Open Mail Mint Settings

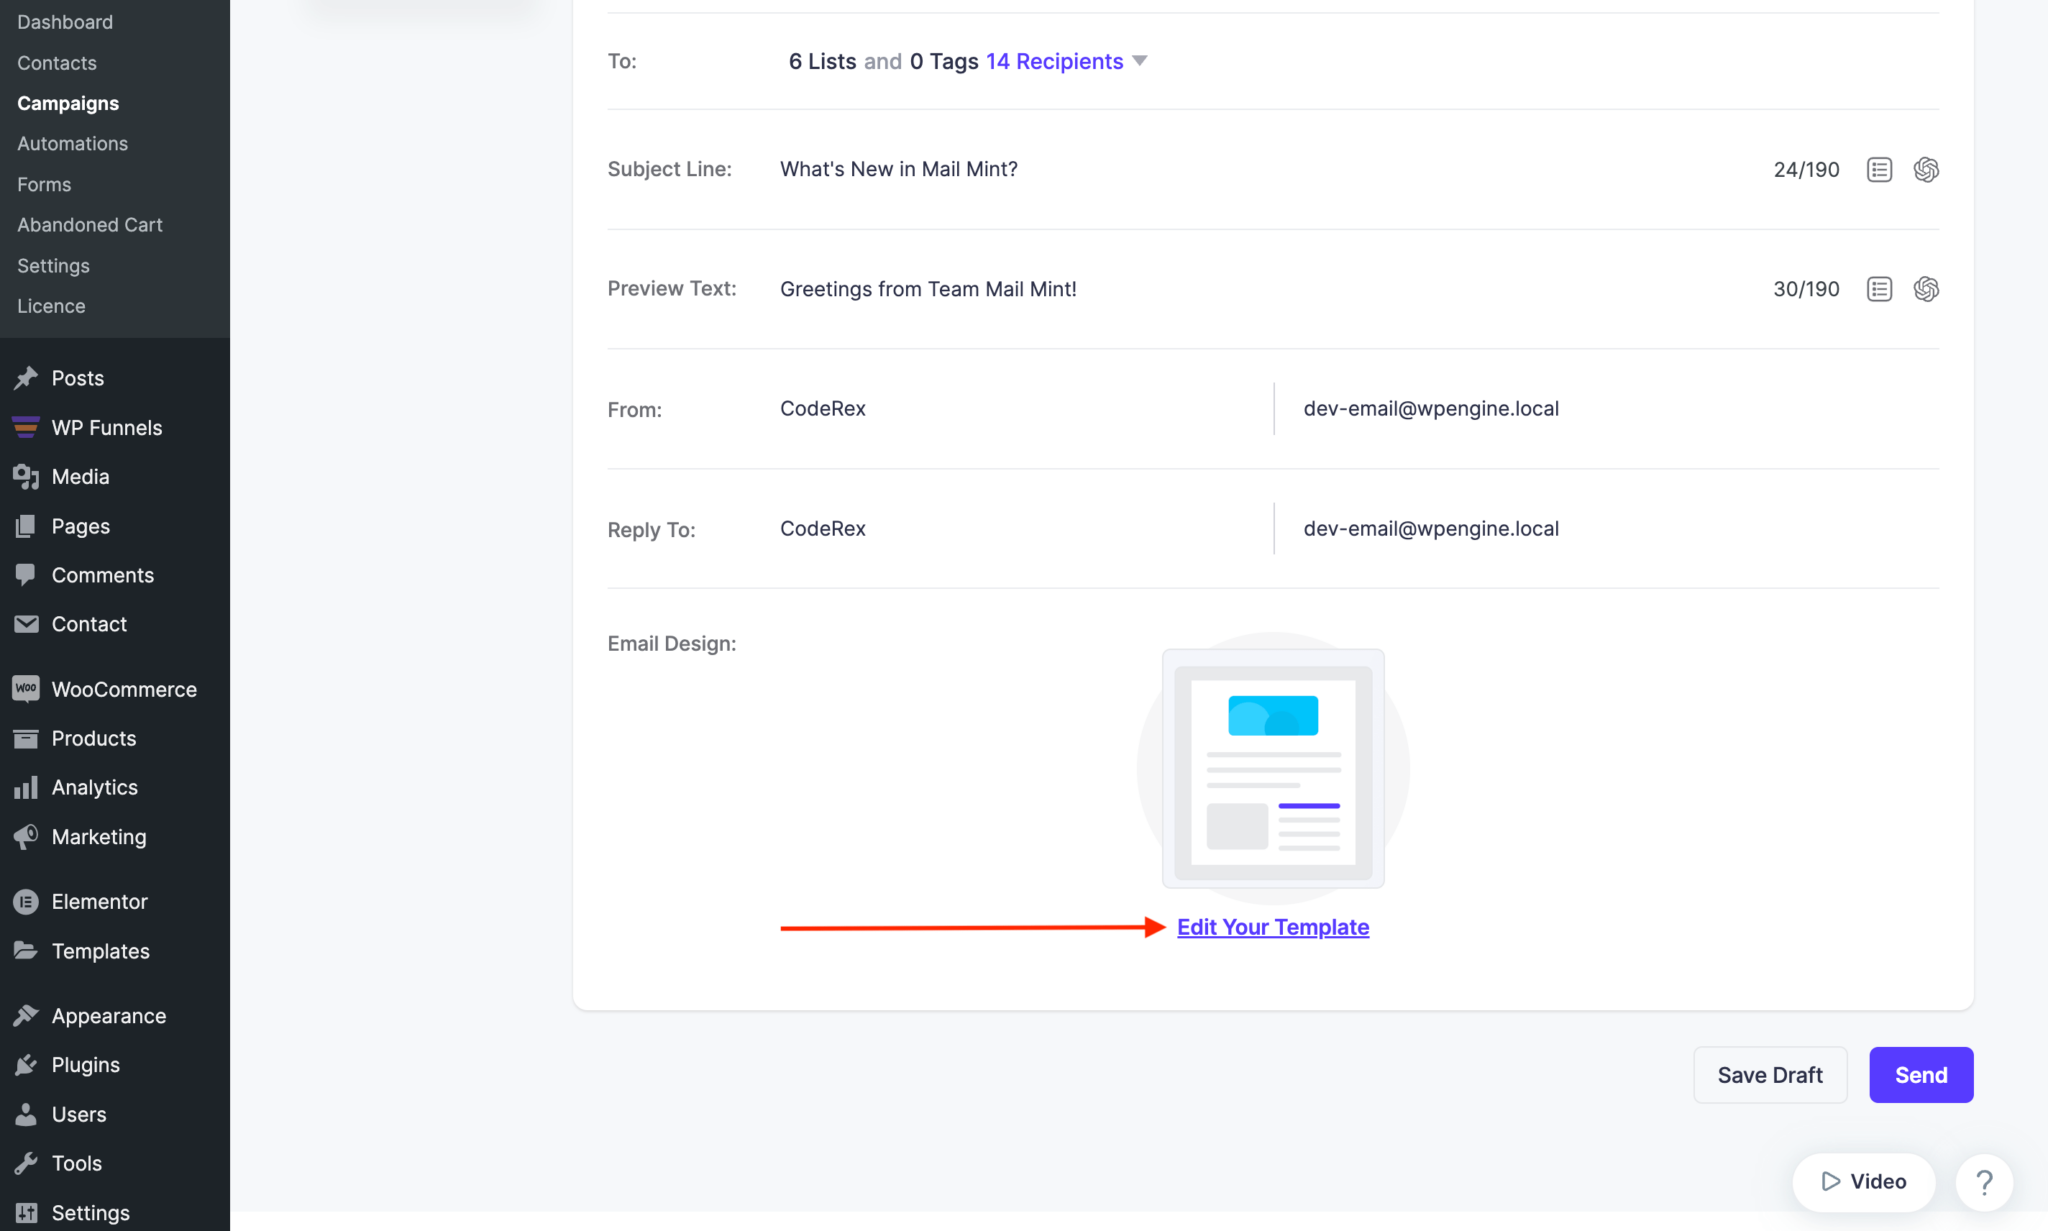click(53, 265)
